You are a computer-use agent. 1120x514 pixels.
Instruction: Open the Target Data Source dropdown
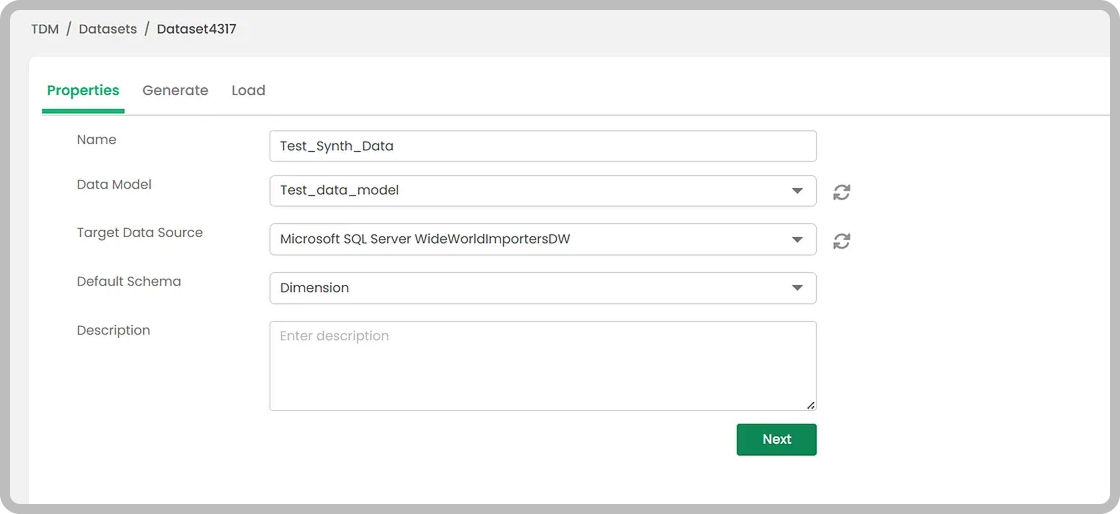543,239
